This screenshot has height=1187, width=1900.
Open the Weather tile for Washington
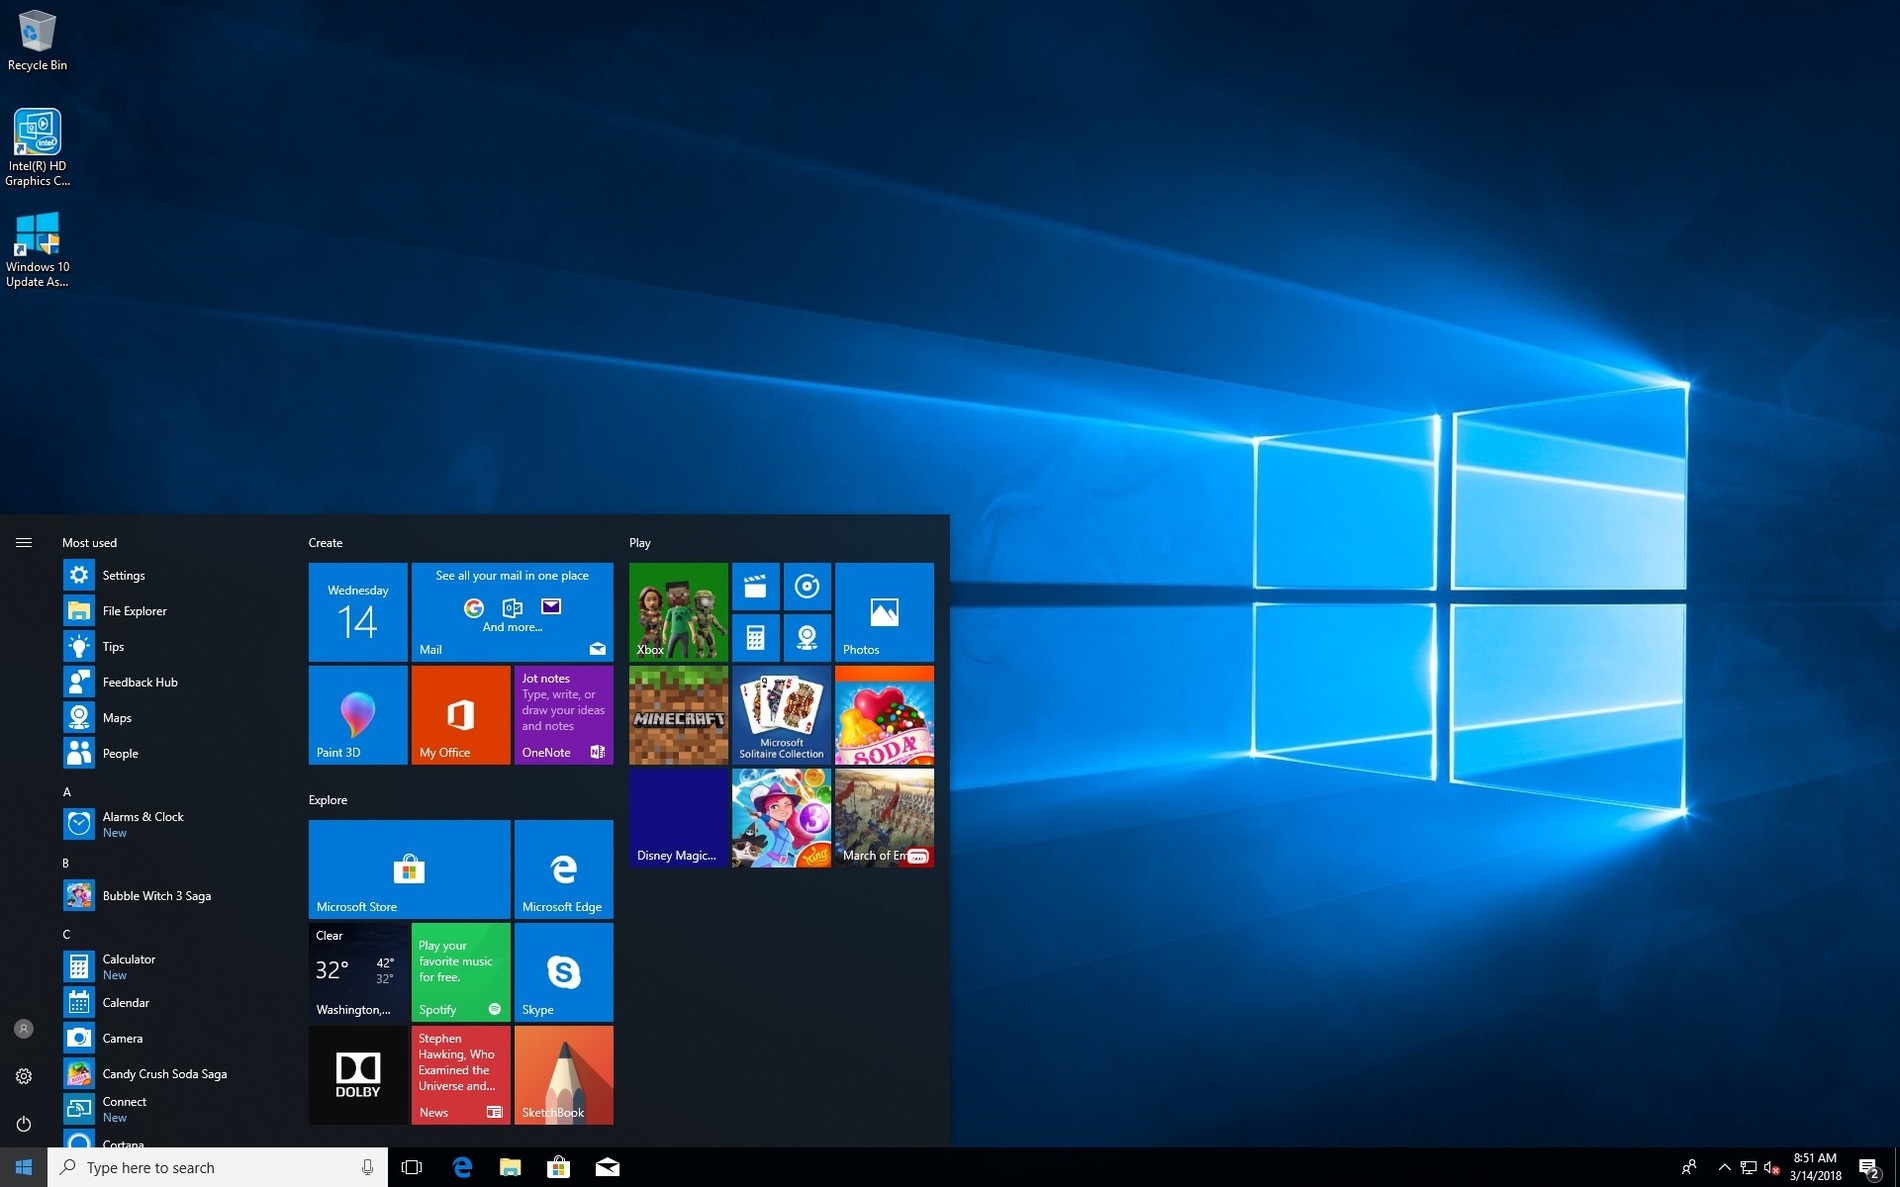coord(358,972)
